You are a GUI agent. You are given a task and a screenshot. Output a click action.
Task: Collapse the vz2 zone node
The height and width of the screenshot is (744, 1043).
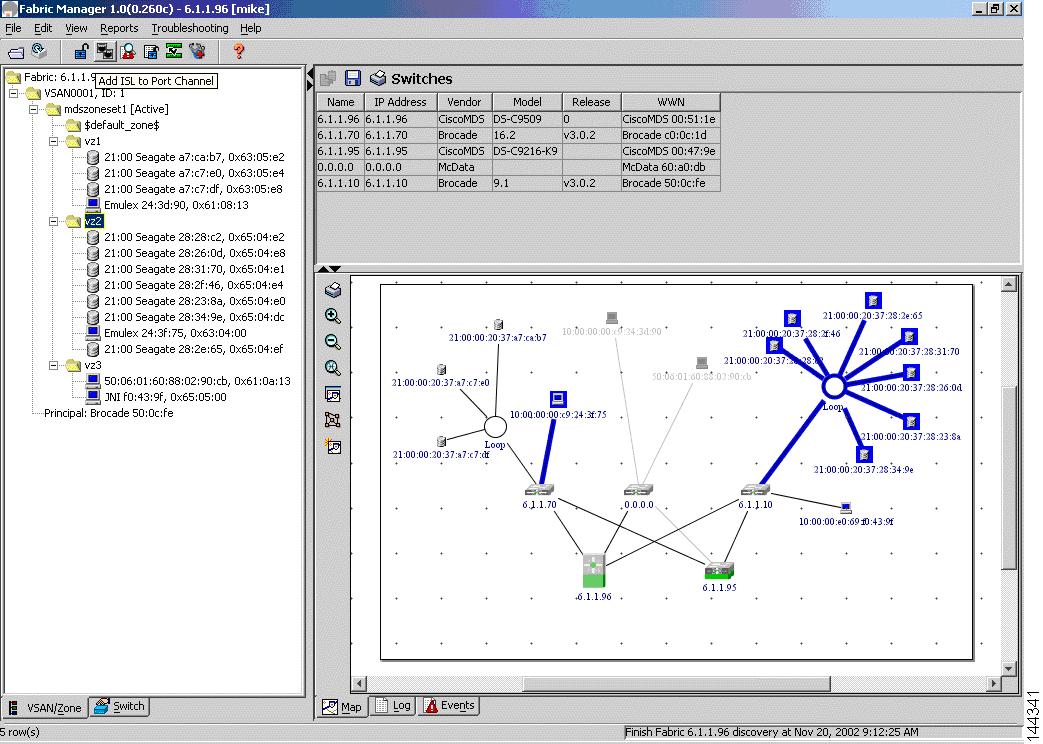tap(53, 222)
